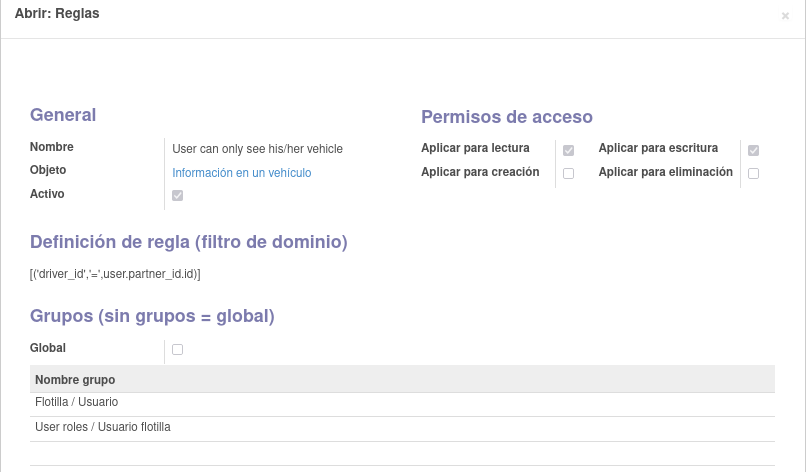Click the Definición de regla heading
Image resolution: width=806 pixels, height=472 pixels.
189,242
